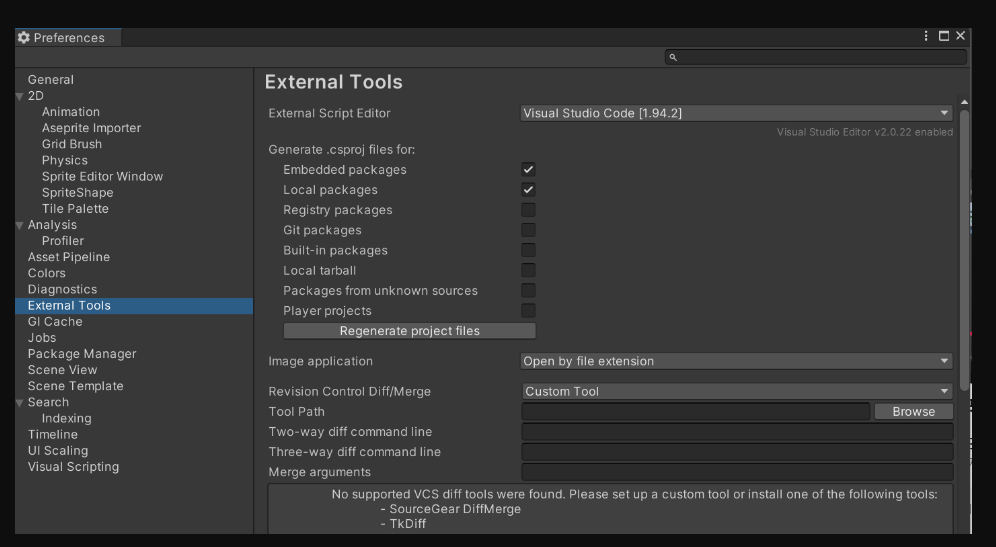The height and width of the screenshot is (547, 996).
Task: Click the SourceGear DiffMerge text
Action: click(455, 509)
